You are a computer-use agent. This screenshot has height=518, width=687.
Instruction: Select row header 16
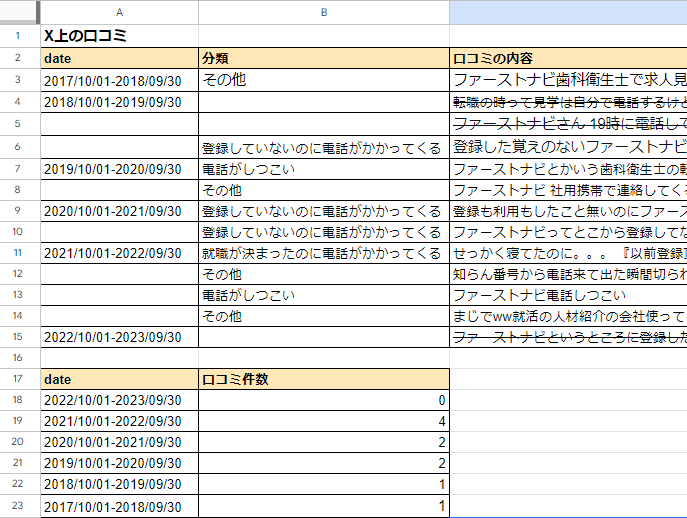[18, 358]
